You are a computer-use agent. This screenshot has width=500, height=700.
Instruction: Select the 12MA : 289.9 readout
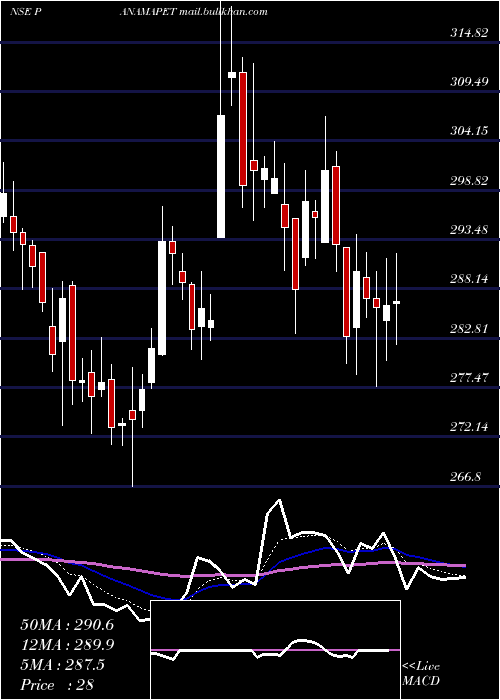67,645
